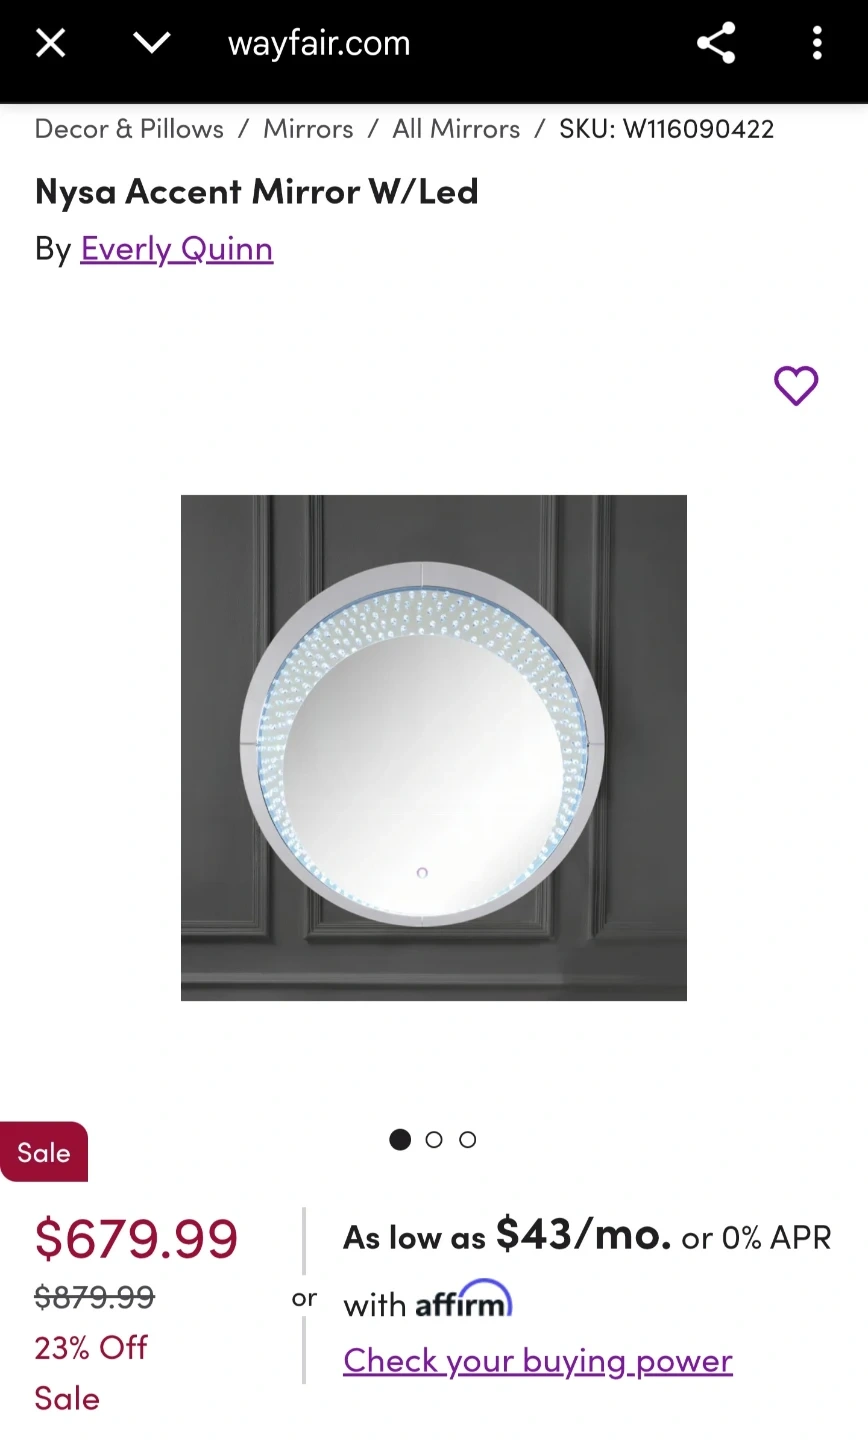Tap the round LED mirror product image
This screenshot has height=1440, width=868.
point(434,747)
